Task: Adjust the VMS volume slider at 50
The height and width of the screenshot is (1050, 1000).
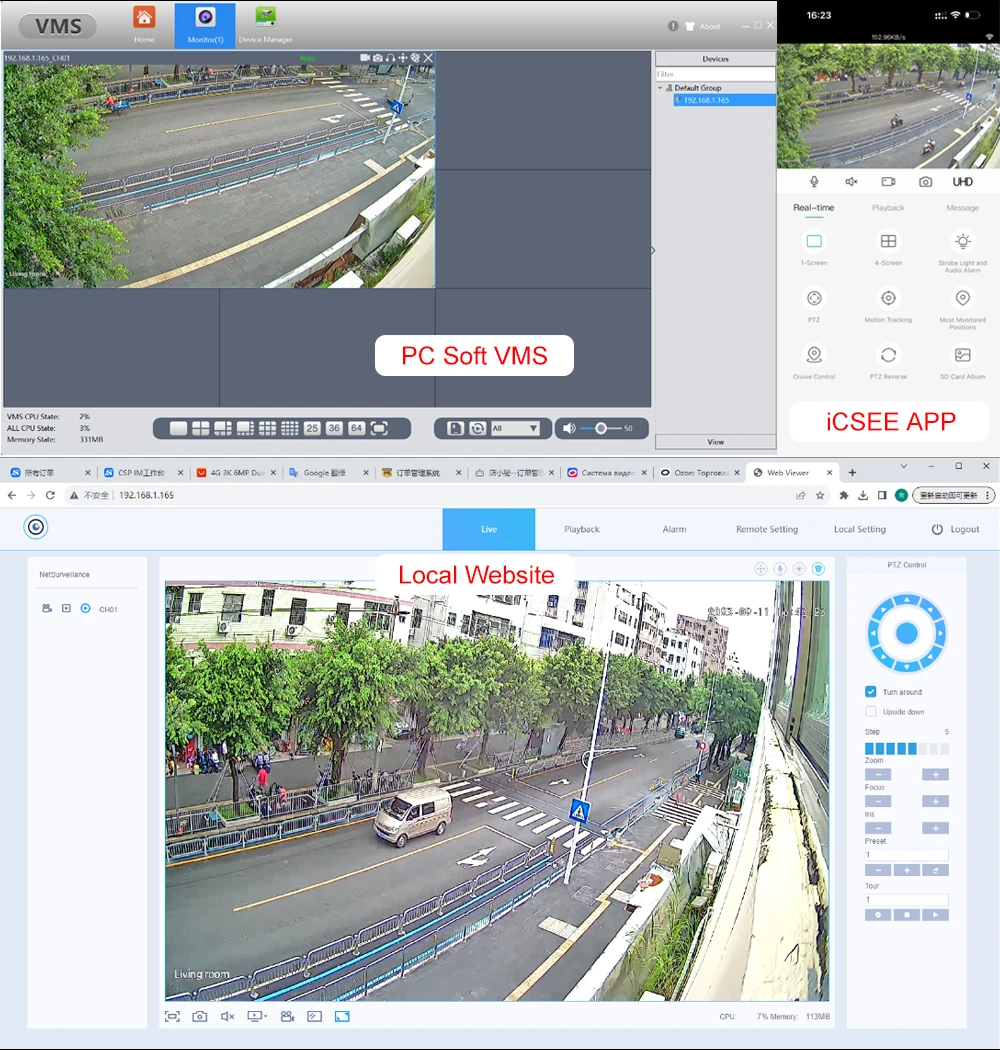Action: [601, 429]
